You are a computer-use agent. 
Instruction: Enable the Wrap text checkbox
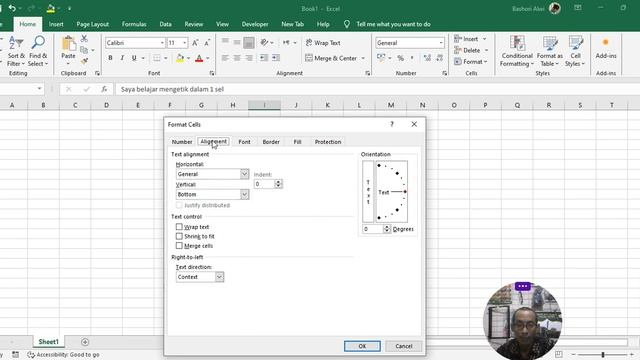[179, 227]
